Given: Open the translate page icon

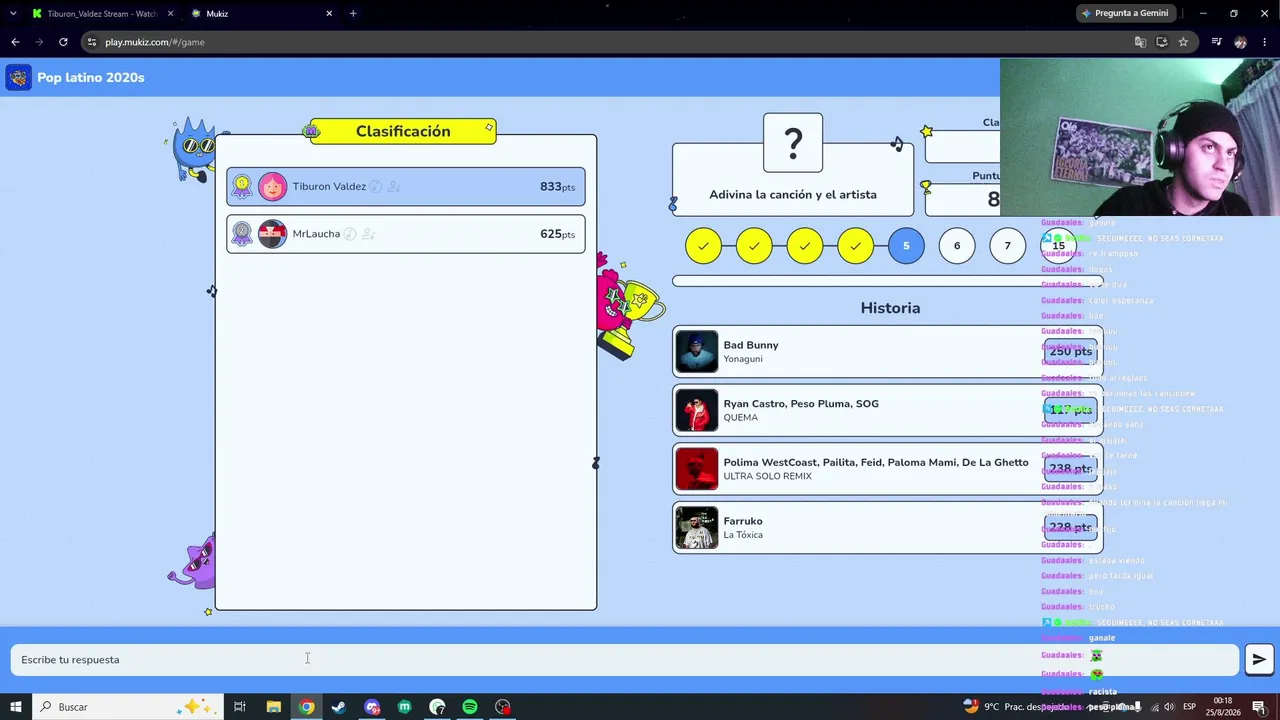Looking at the screenshot, I should (x=1140, y=42).
